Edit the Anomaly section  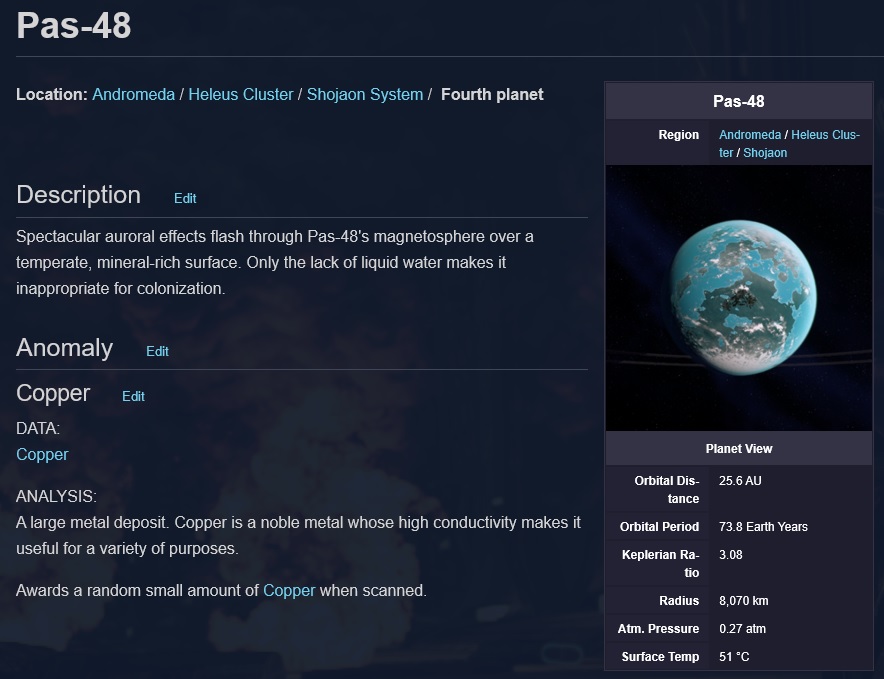[x=157, y=351]
